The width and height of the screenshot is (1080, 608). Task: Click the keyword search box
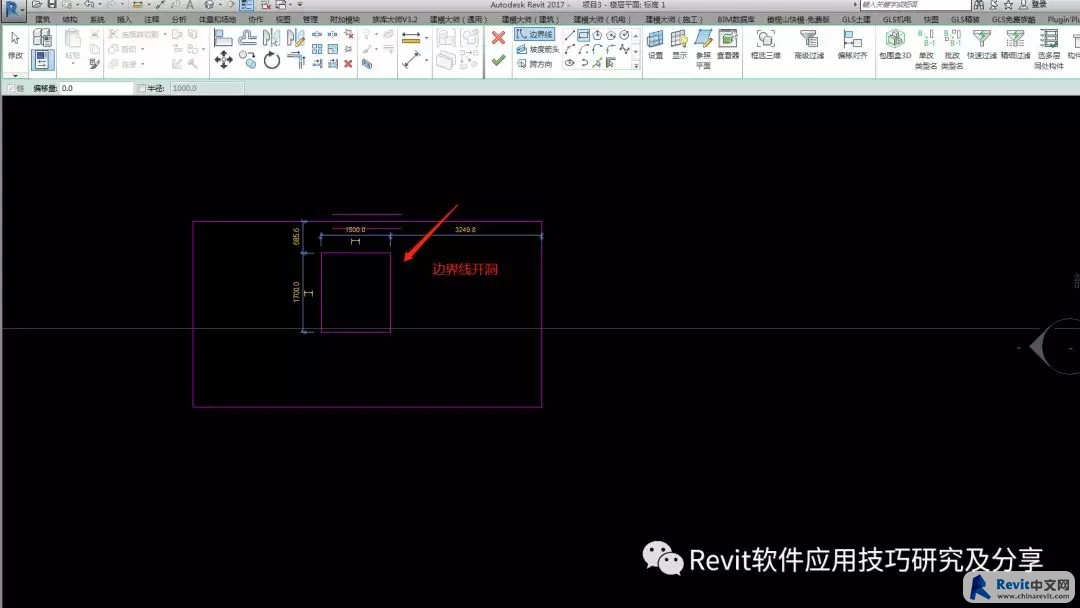coord(914,4)
